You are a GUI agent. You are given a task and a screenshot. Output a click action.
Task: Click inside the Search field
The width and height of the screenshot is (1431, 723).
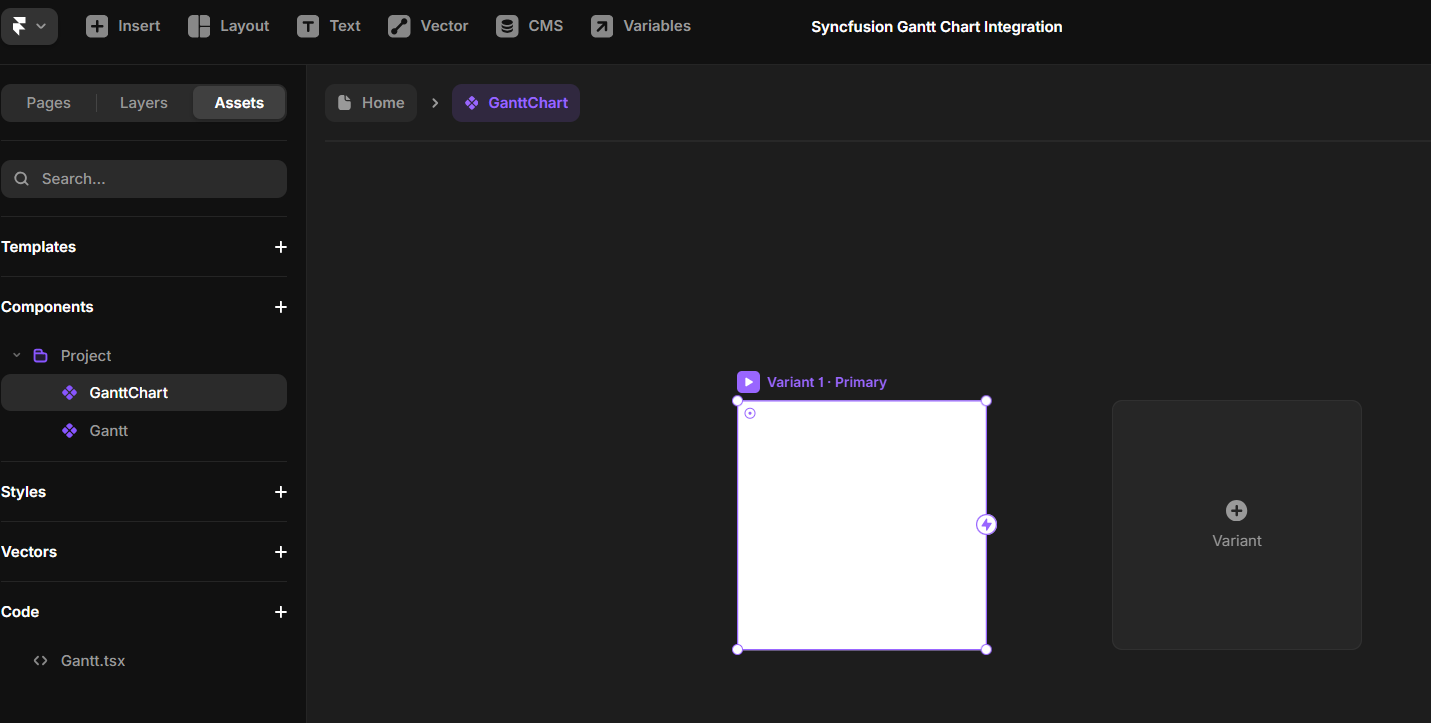144,178
